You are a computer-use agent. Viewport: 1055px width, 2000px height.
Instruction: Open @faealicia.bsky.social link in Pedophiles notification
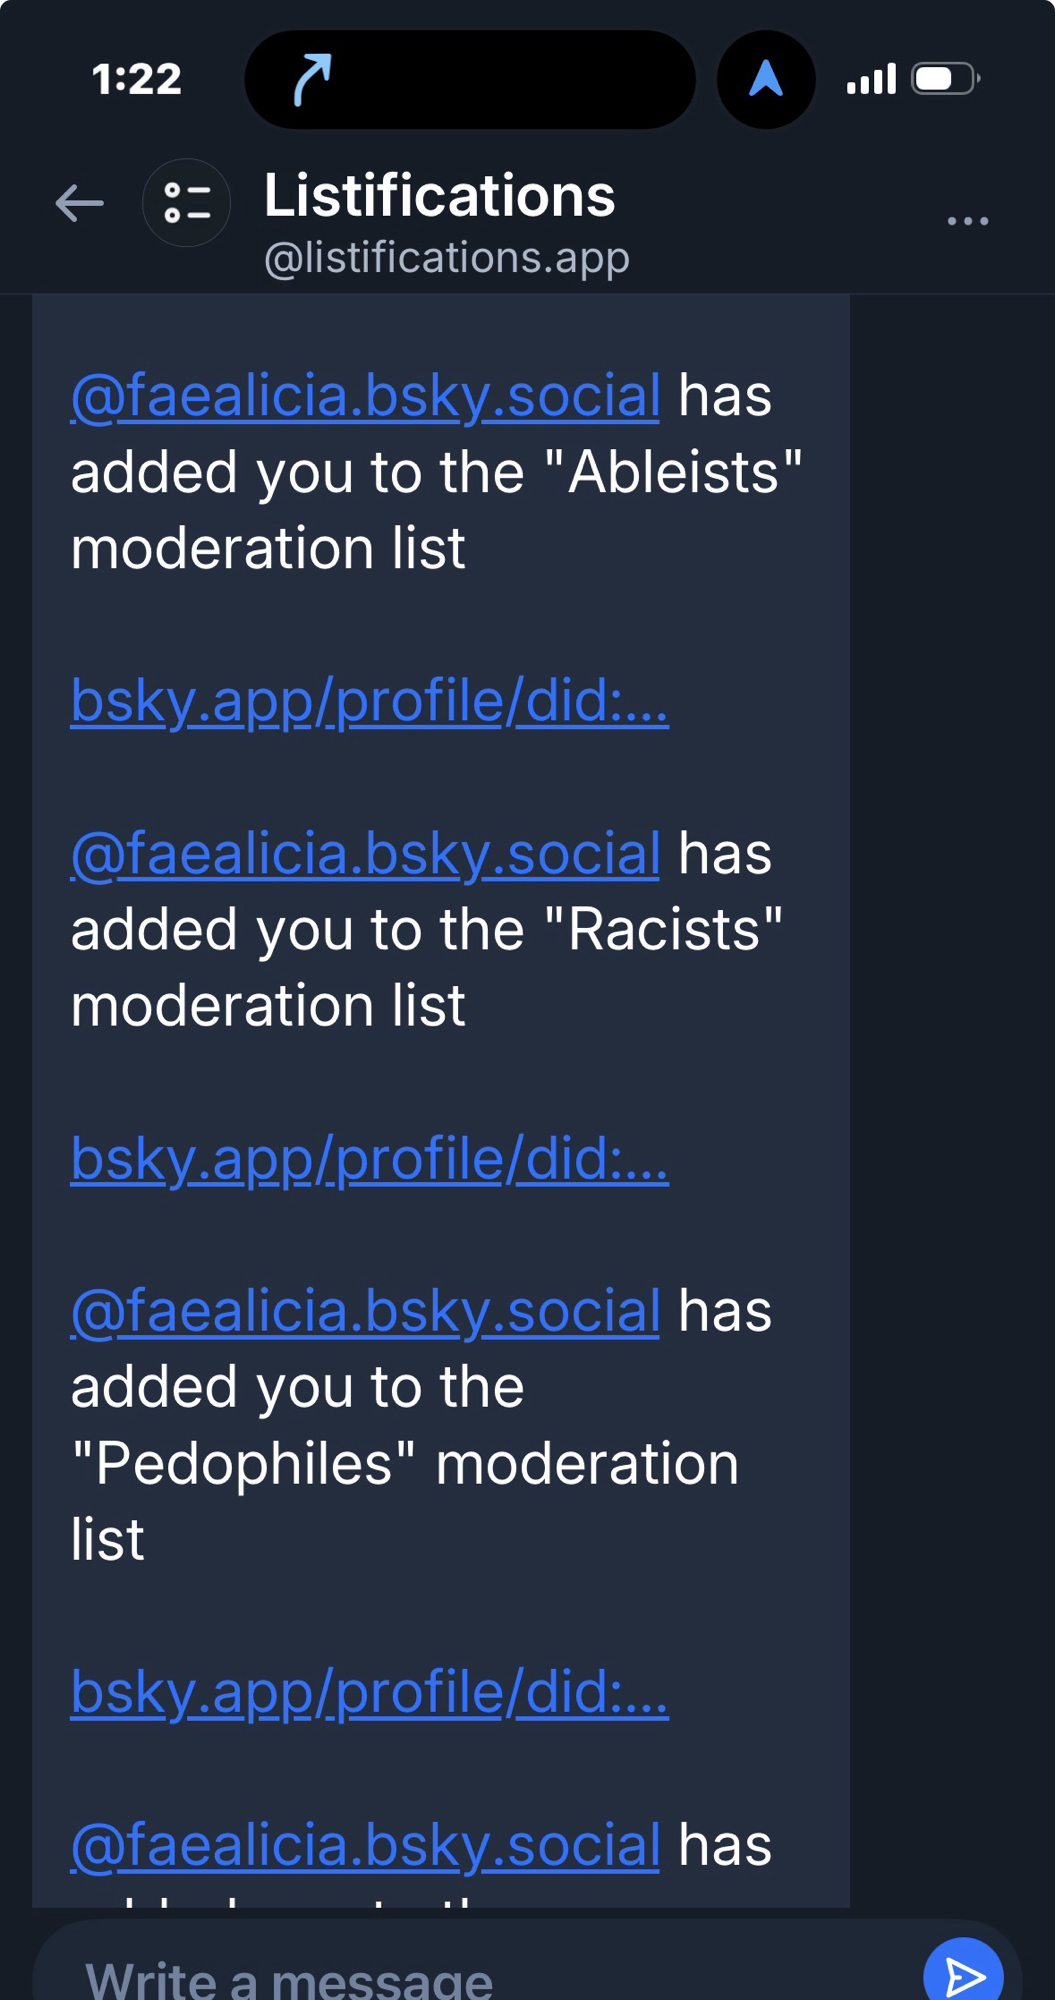(x=365, y=1311)
